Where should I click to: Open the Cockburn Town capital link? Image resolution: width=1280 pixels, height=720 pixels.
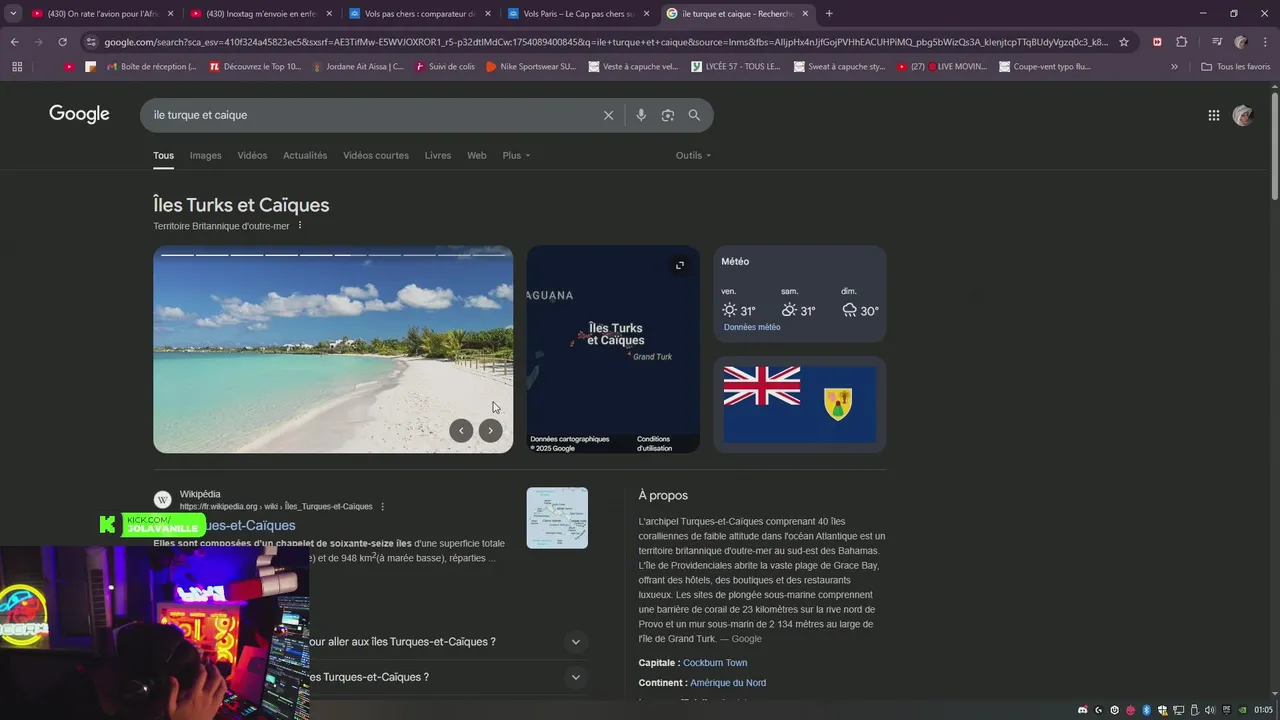click(x=715, y=663)
